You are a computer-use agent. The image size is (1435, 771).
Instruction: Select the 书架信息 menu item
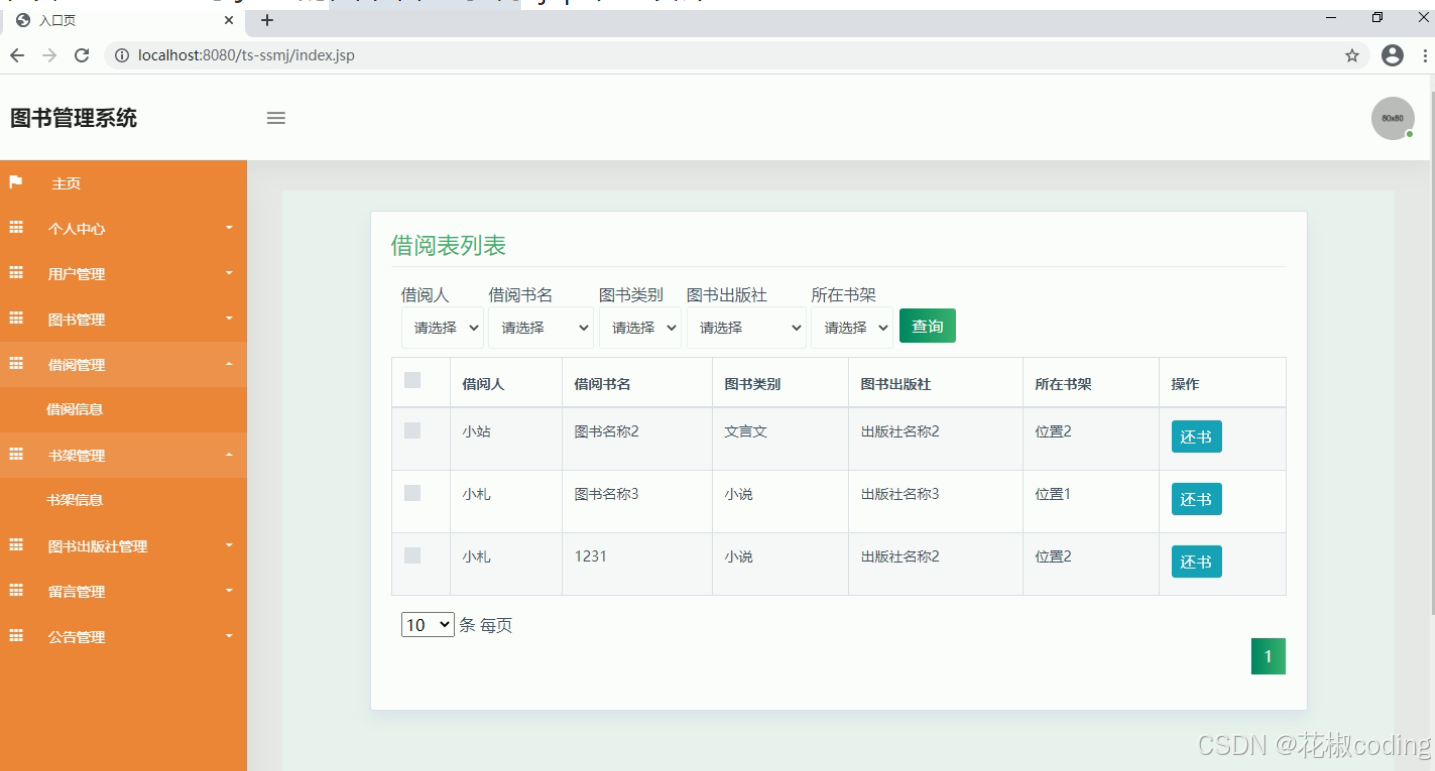click(75, 500)
